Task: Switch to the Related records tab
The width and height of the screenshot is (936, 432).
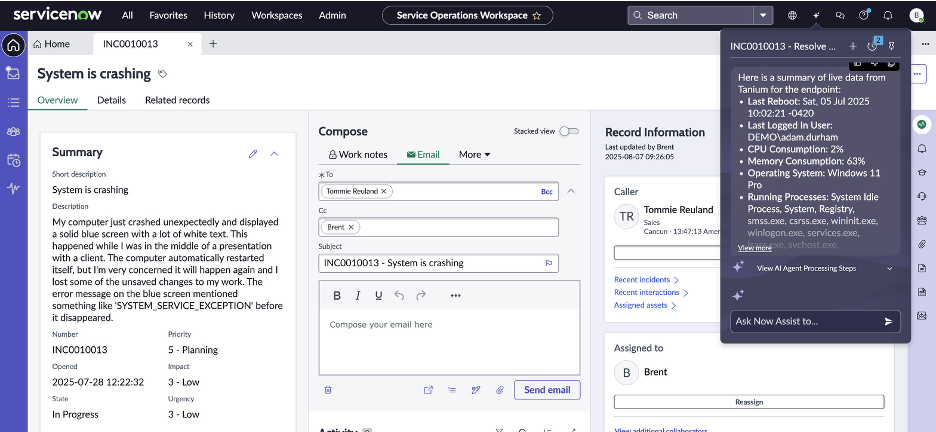Action: coord(177,100)
